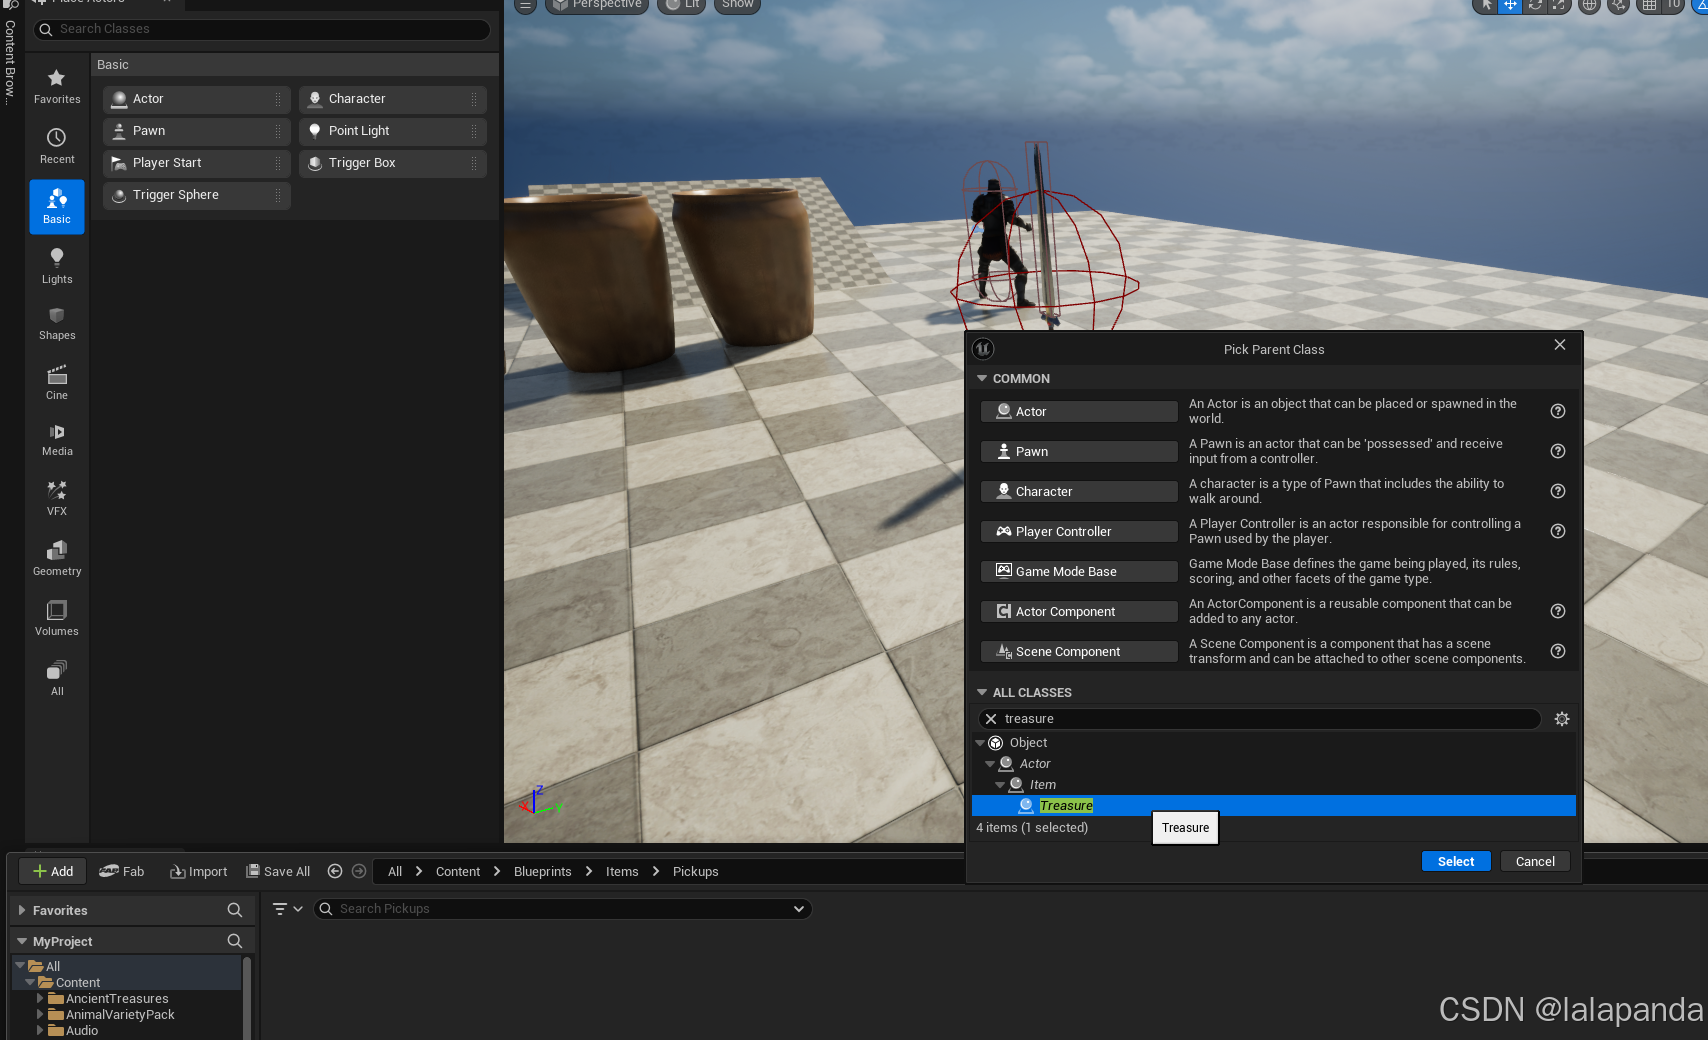The image size is (1708, 1040).
Task: Open the Media category
Action: click(x=57, y=440)
